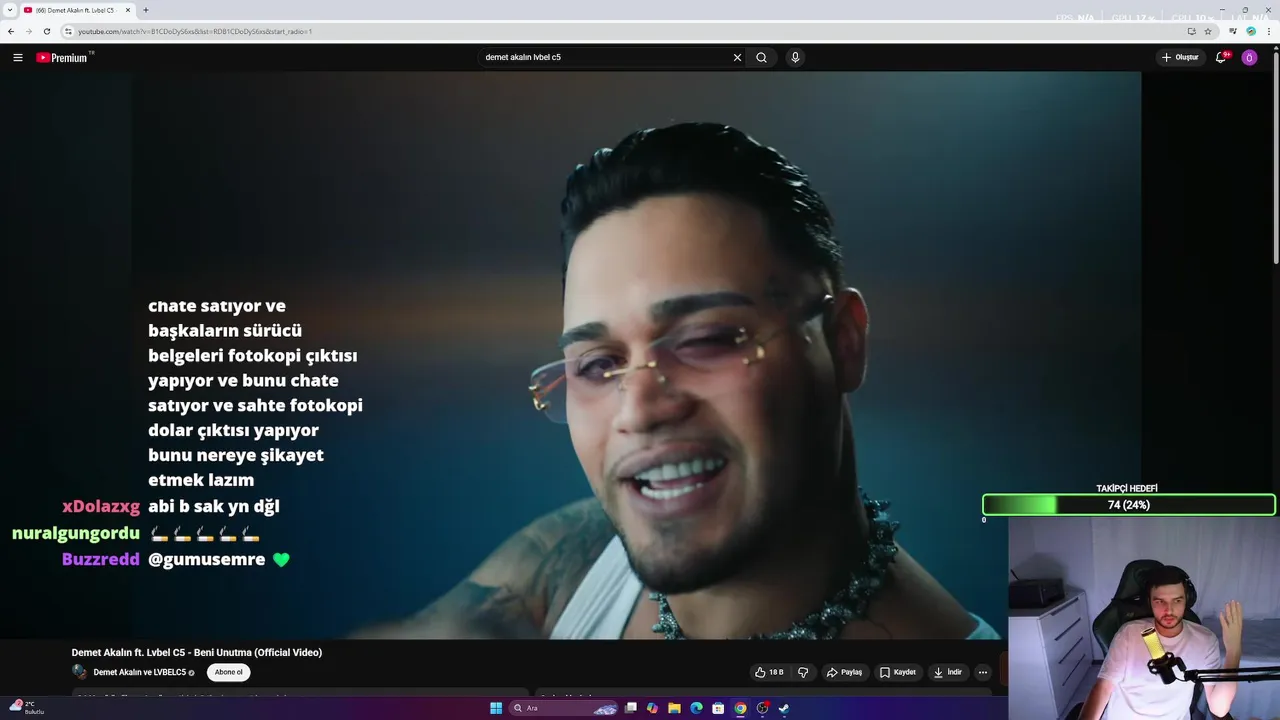Go forward in the browser

click(28, 31)
